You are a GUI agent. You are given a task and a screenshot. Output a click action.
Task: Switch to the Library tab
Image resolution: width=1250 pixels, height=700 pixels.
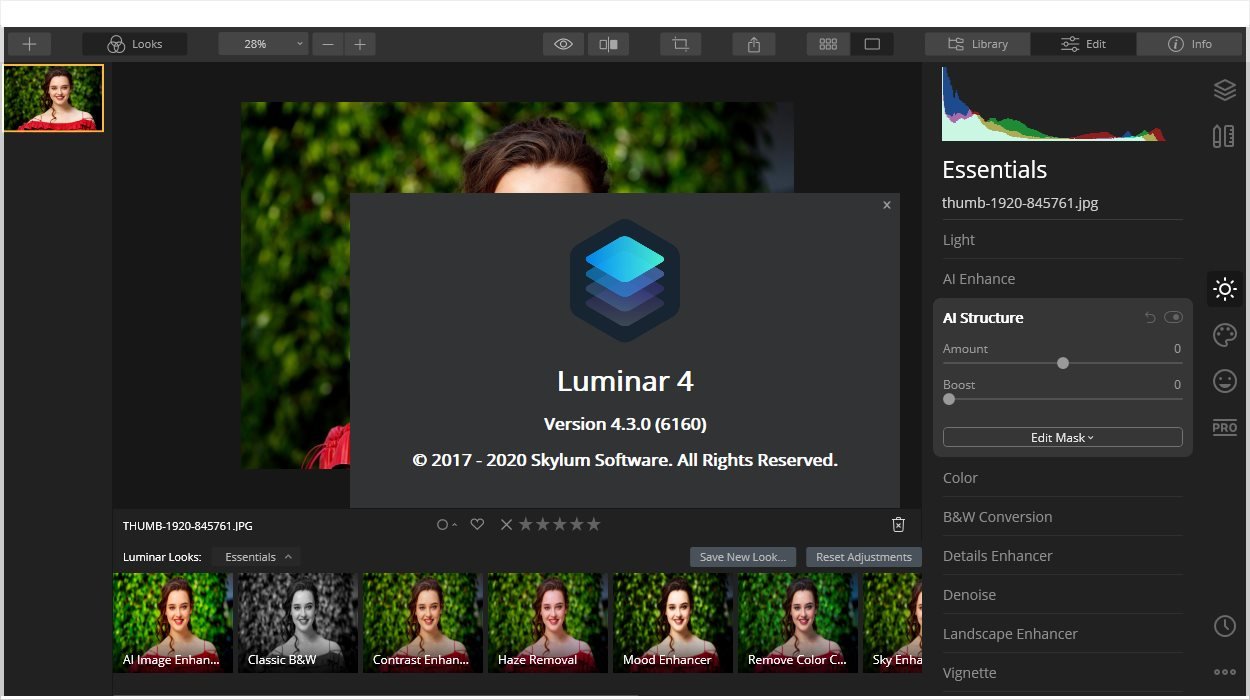pyautogui.click(x=977, y=44)
